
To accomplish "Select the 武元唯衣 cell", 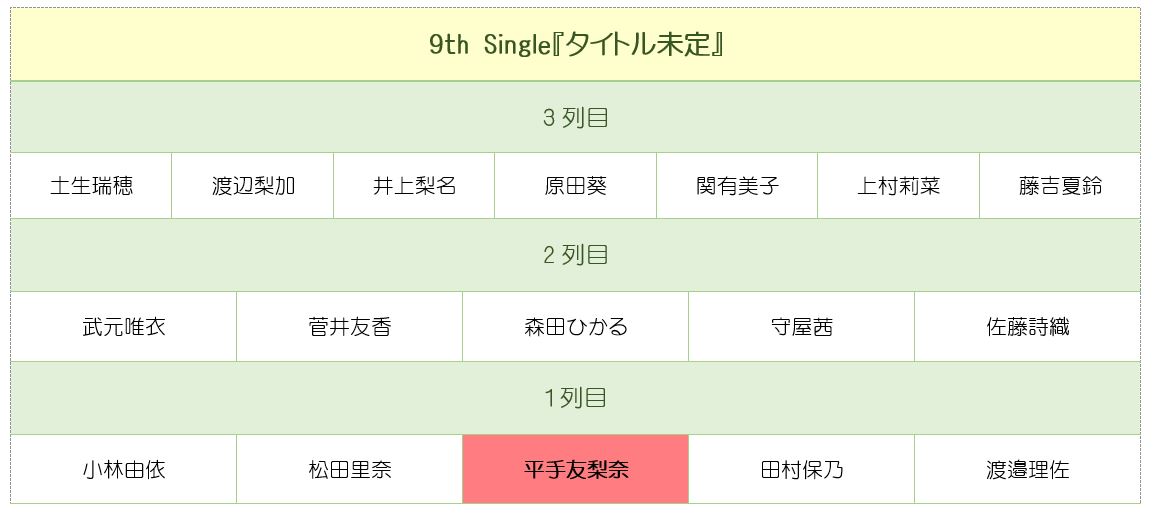I will 124,327.
